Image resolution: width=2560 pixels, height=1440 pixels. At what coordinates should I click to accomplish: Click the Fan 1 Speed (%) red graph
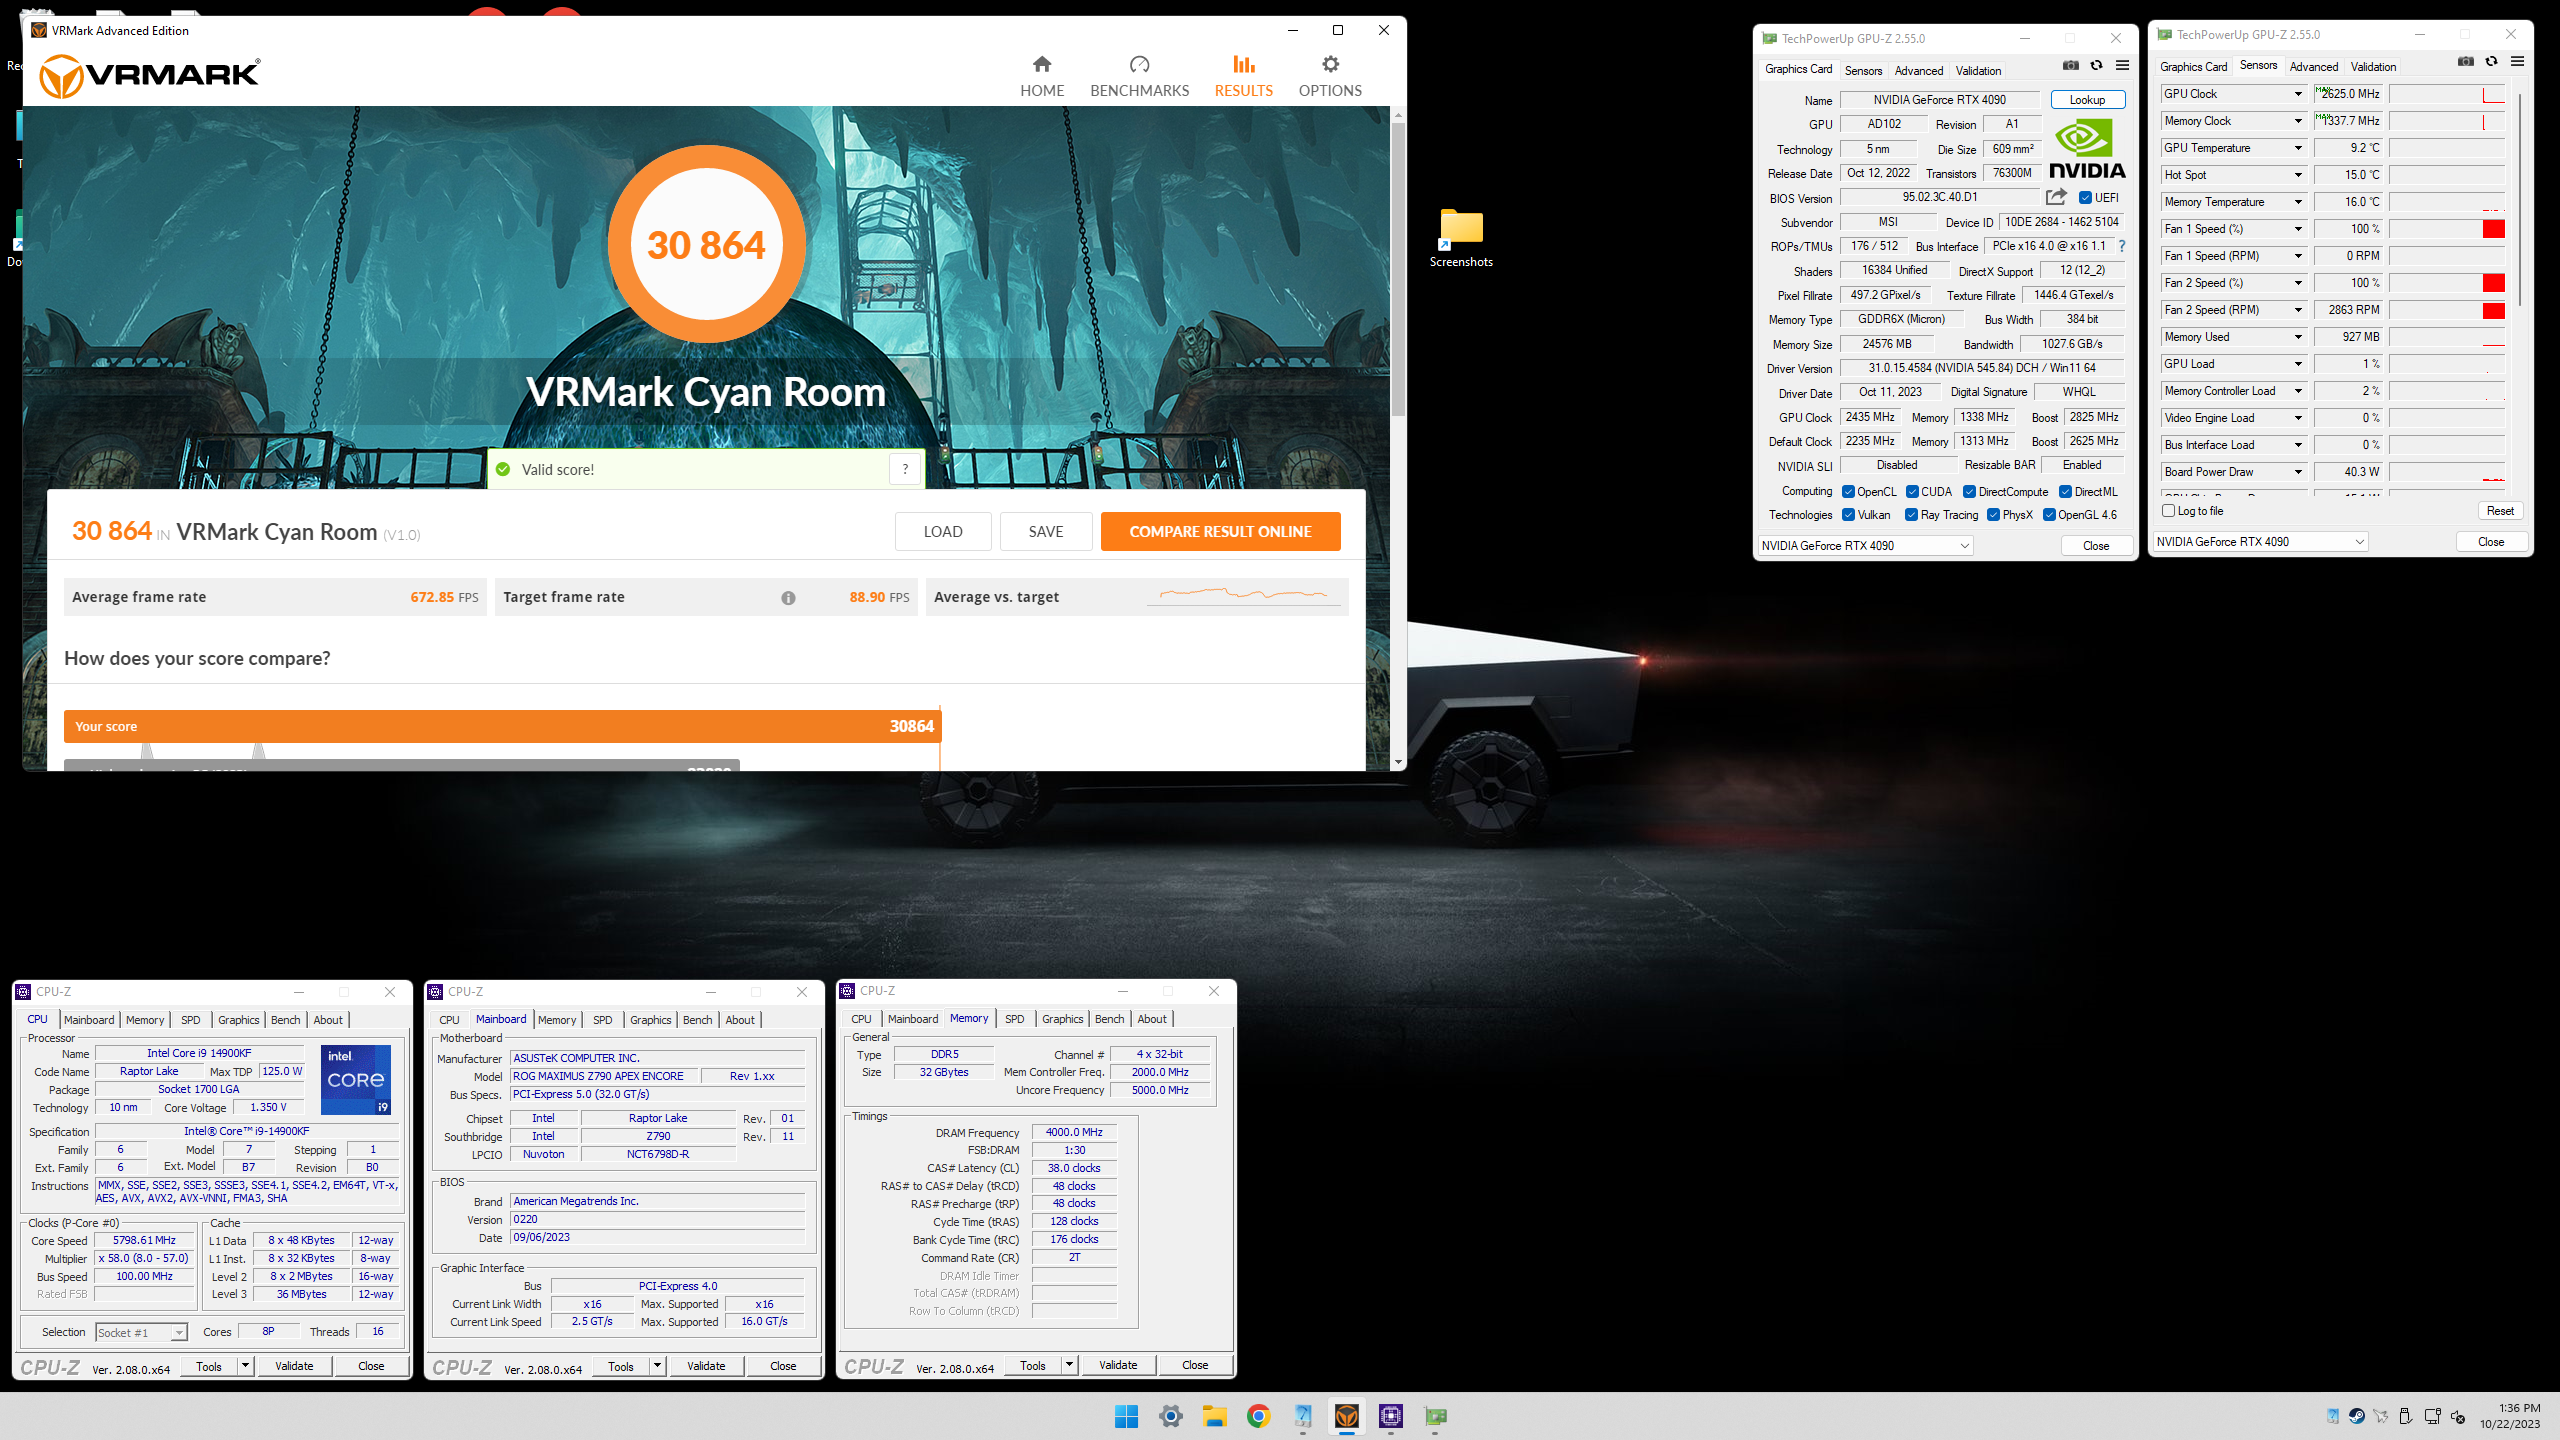pos(2494,229)
